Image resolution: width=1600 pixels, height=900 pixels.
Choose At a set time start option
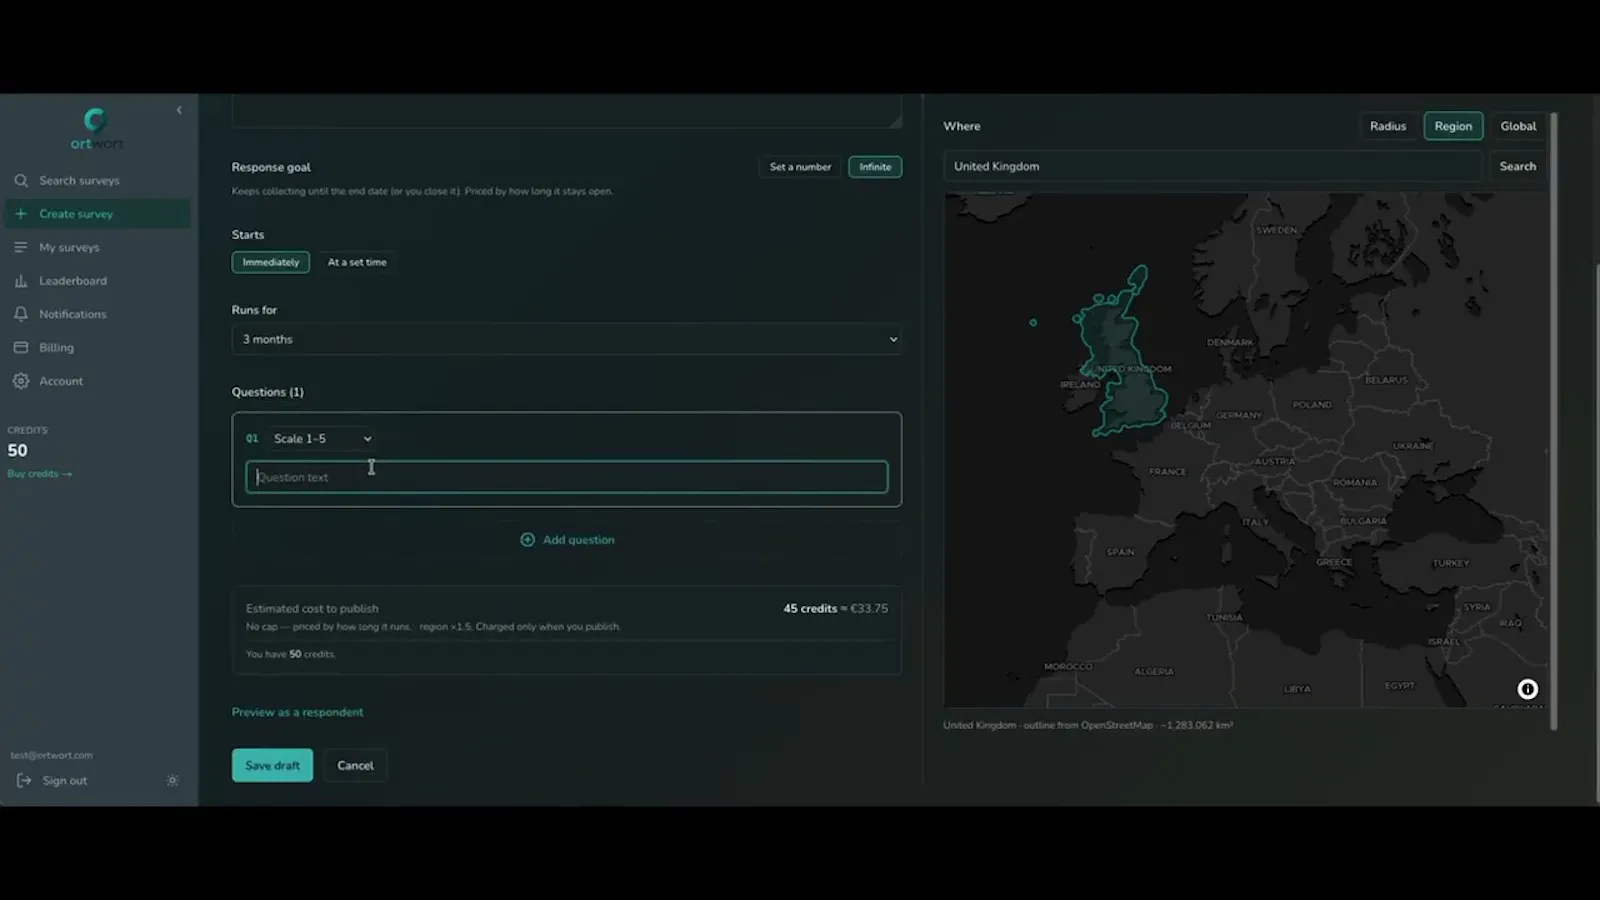(357, 262)
